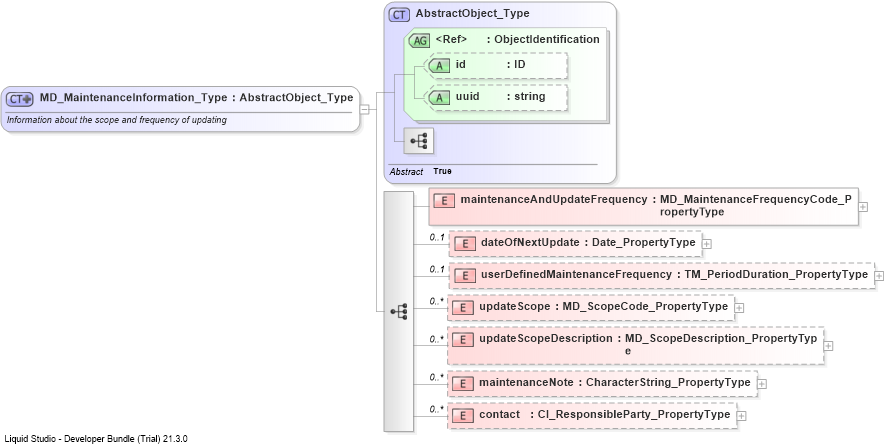
Task: Click the A icon of id attribute
Action: coord(439,65)
